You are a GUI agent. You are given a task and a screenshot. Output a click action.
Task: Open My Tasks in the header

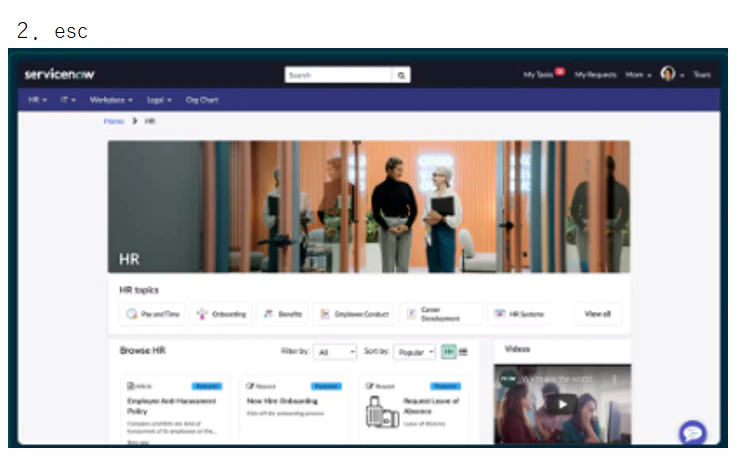click(538, 74)
